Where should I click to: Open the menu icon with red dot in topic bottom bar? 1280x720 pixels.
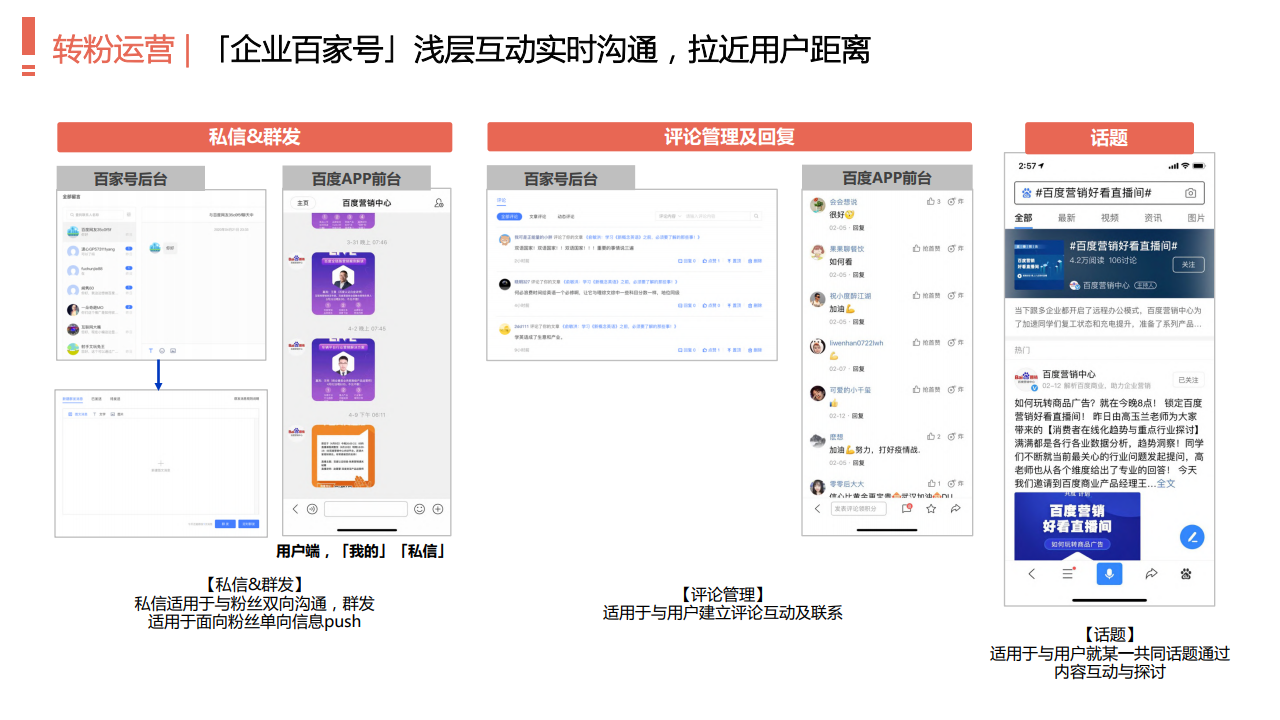tap(1068, 574)
